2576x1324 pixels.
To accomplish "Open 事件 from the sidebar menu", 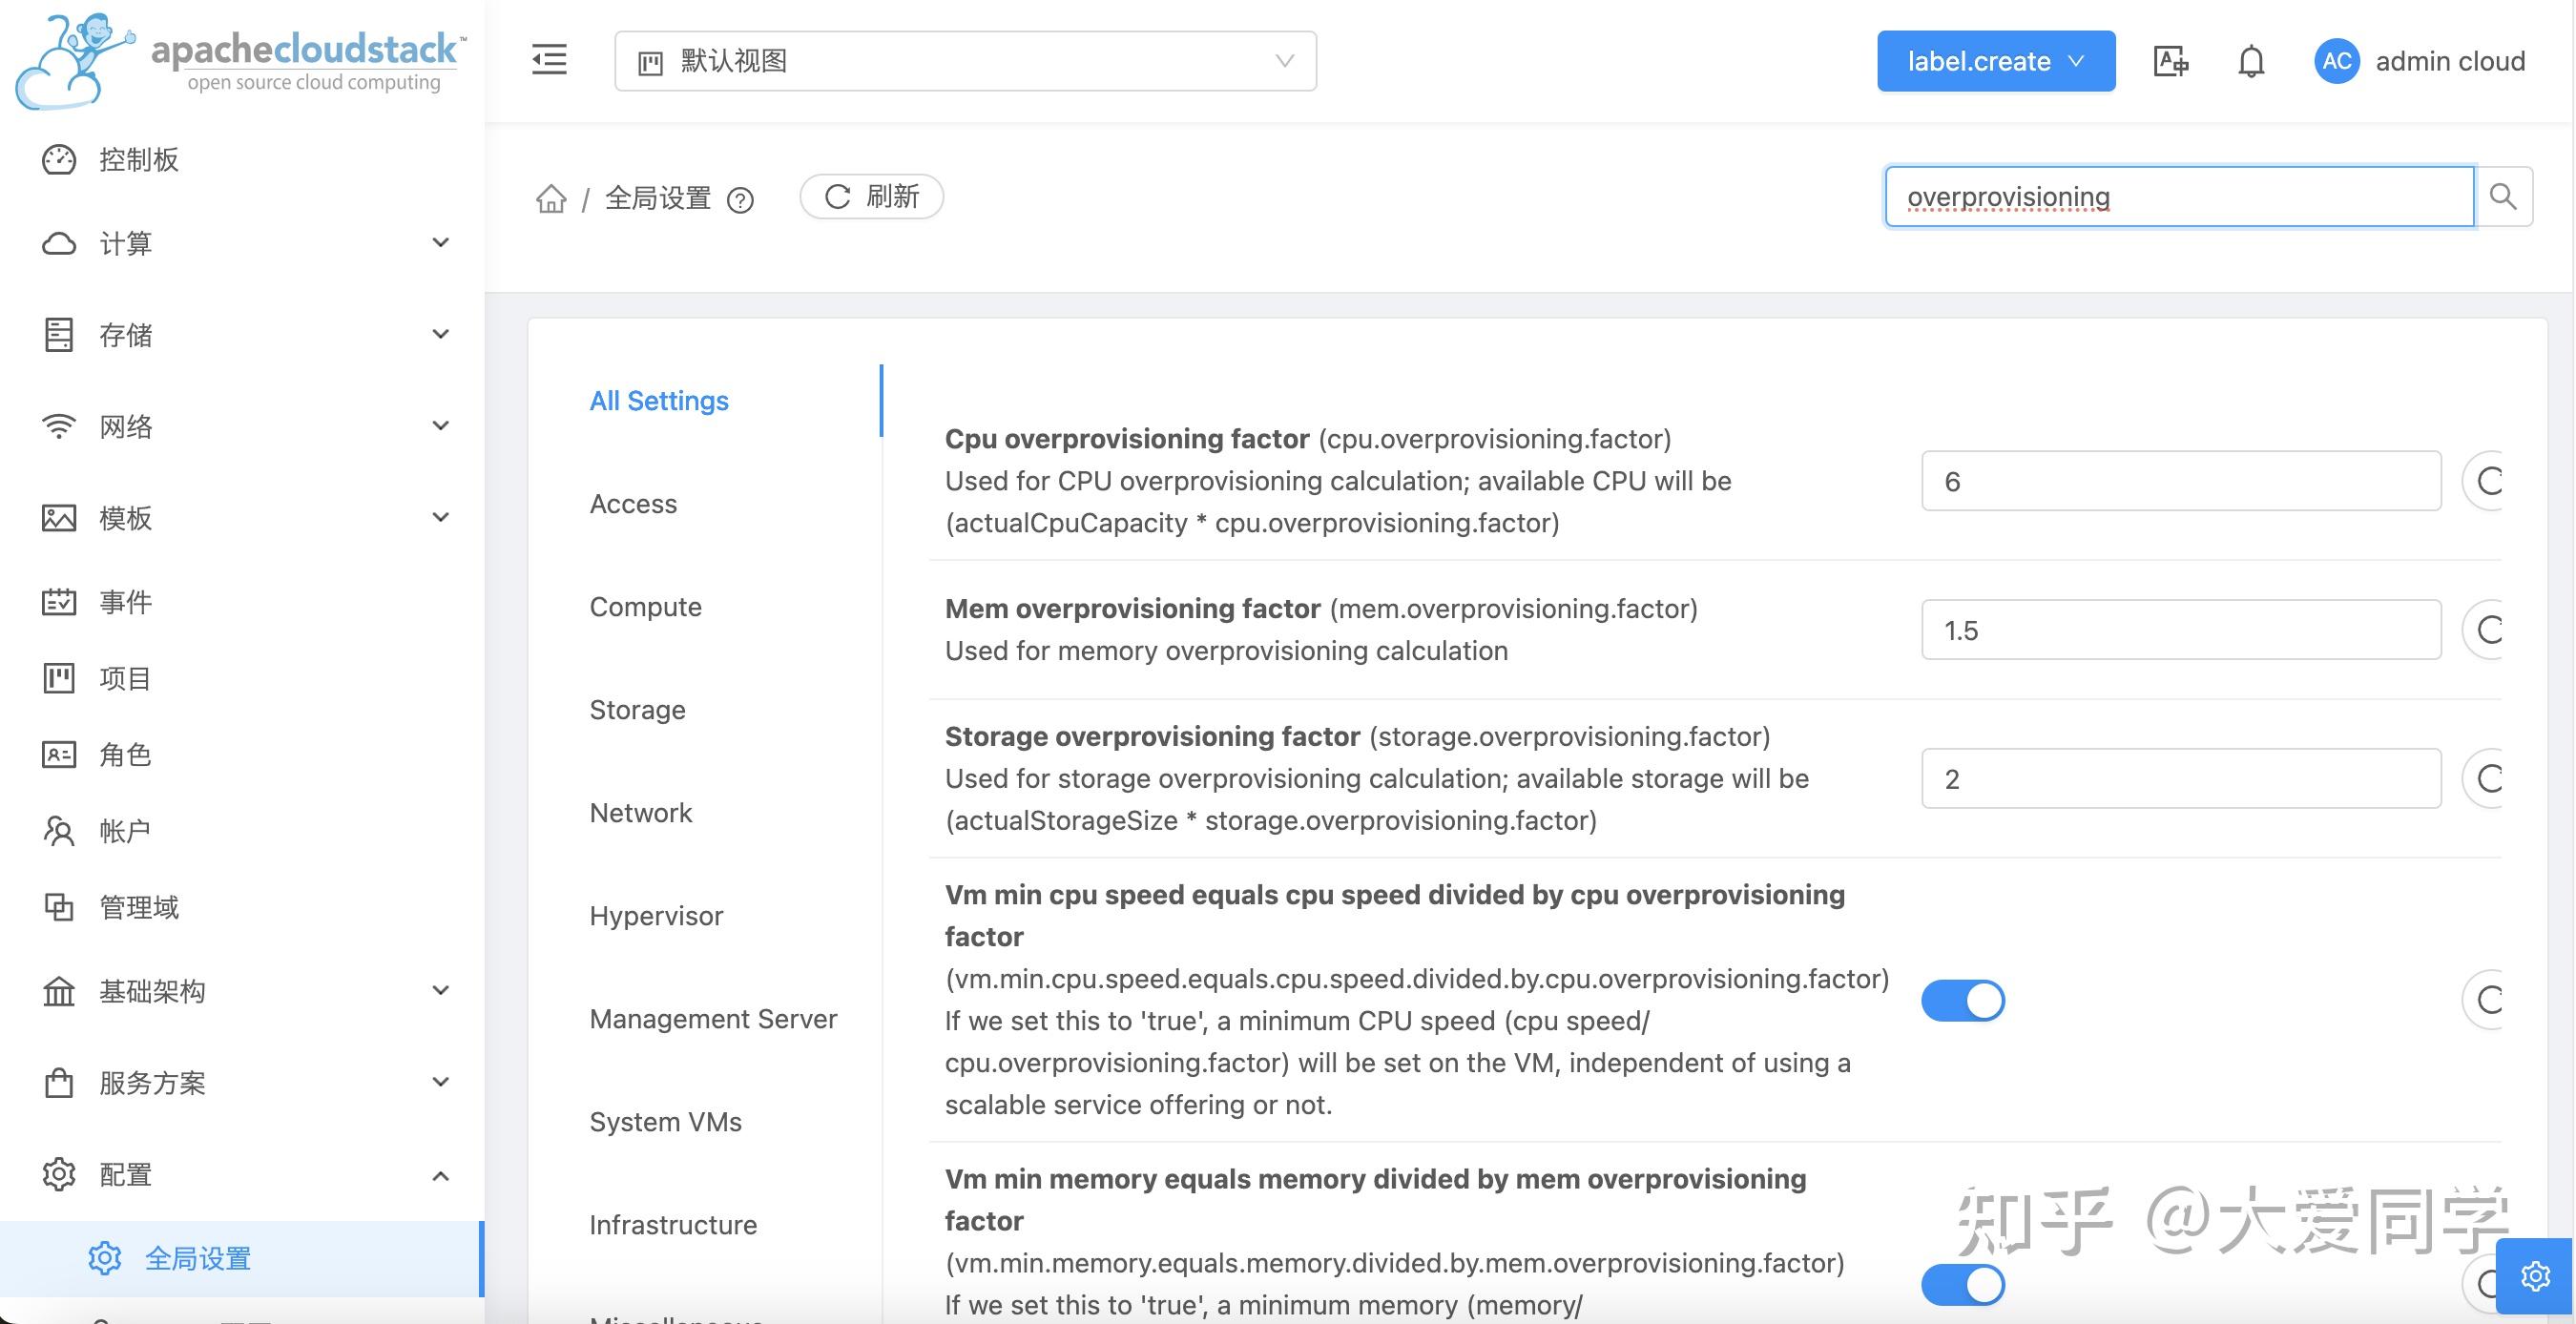I will pos(123,602).
